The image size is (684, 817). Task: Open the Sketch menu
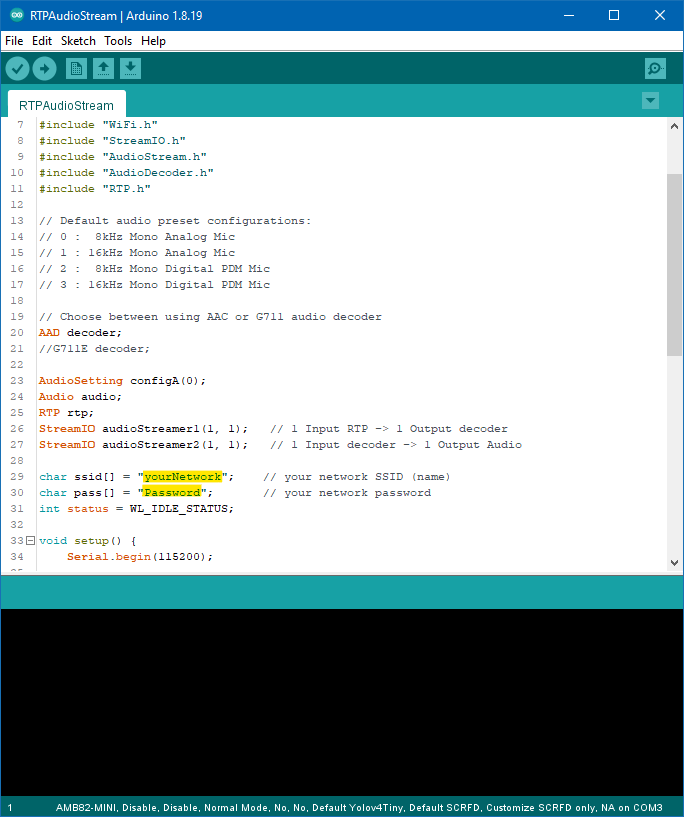click(78, 41)
